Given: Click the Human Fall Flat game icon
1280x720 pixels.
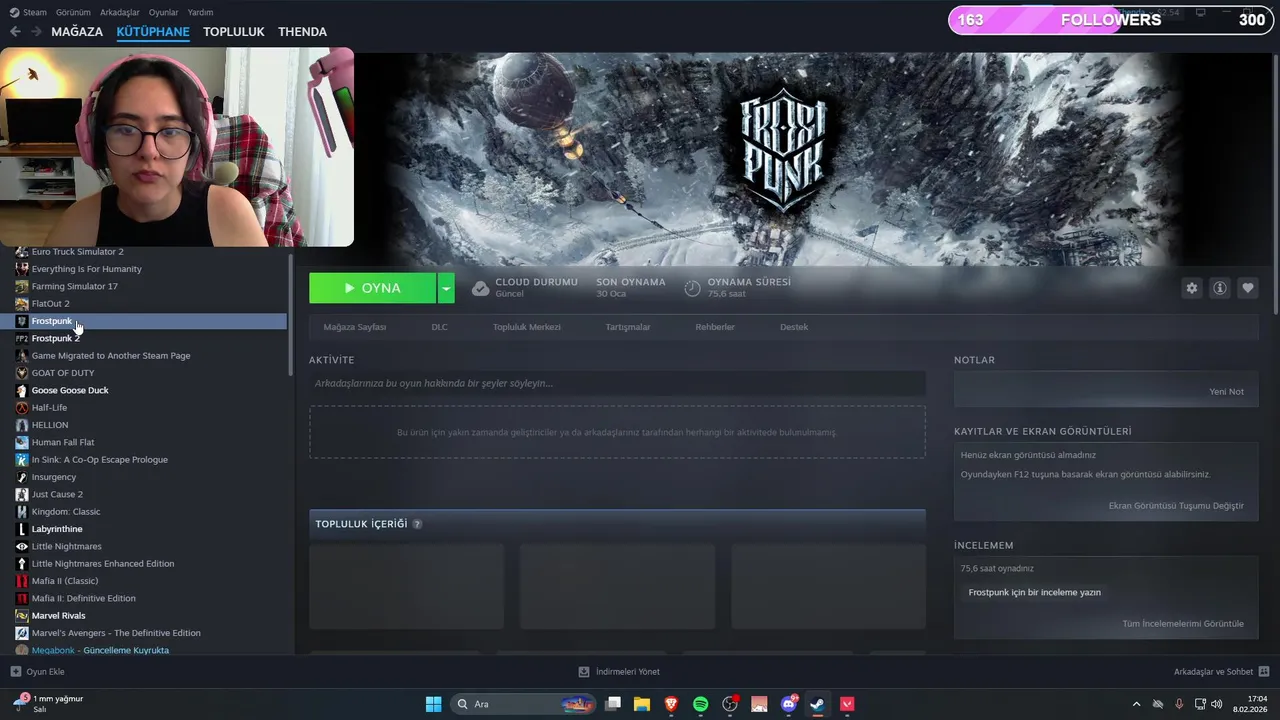Looking at the screenshot, I should pos(22,442).
